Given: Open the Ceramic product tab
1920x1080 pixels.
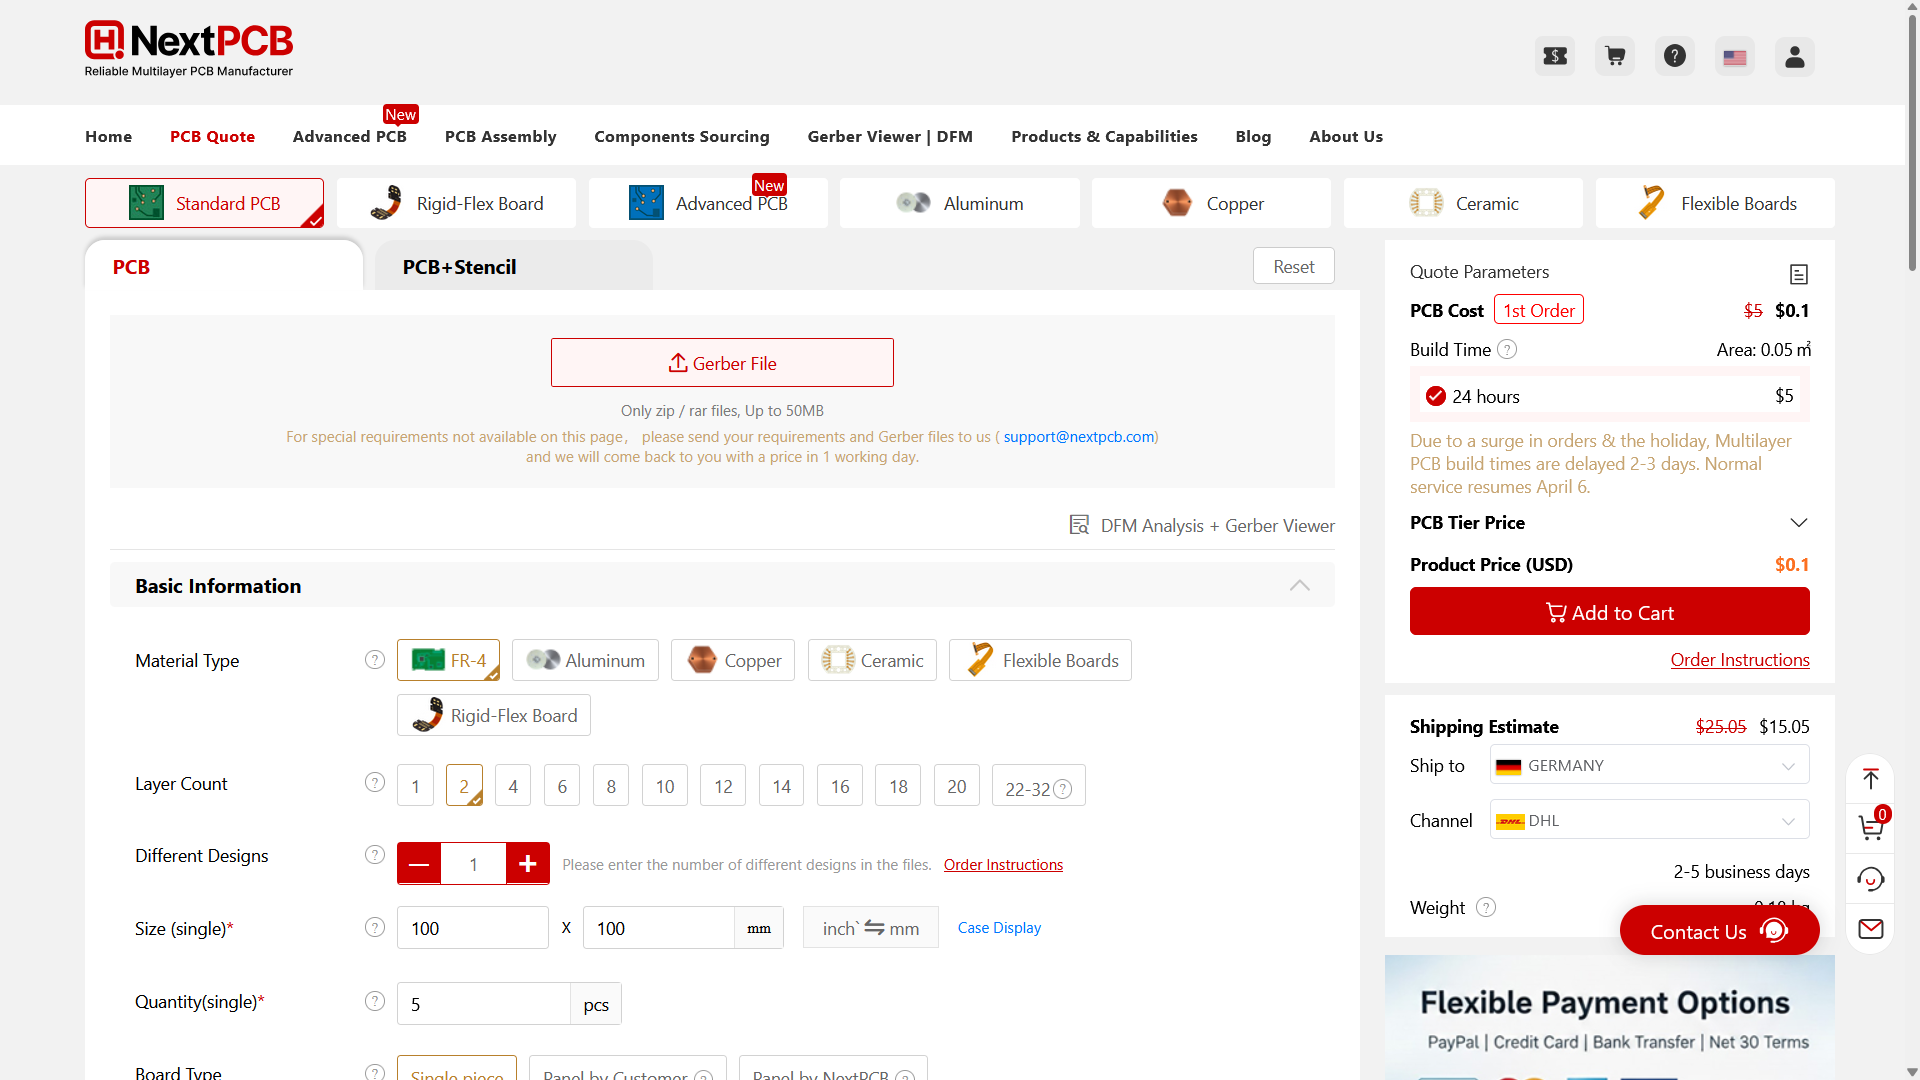Looking at the screenshot, I should pyautogui.click(x=1463, y=203).
